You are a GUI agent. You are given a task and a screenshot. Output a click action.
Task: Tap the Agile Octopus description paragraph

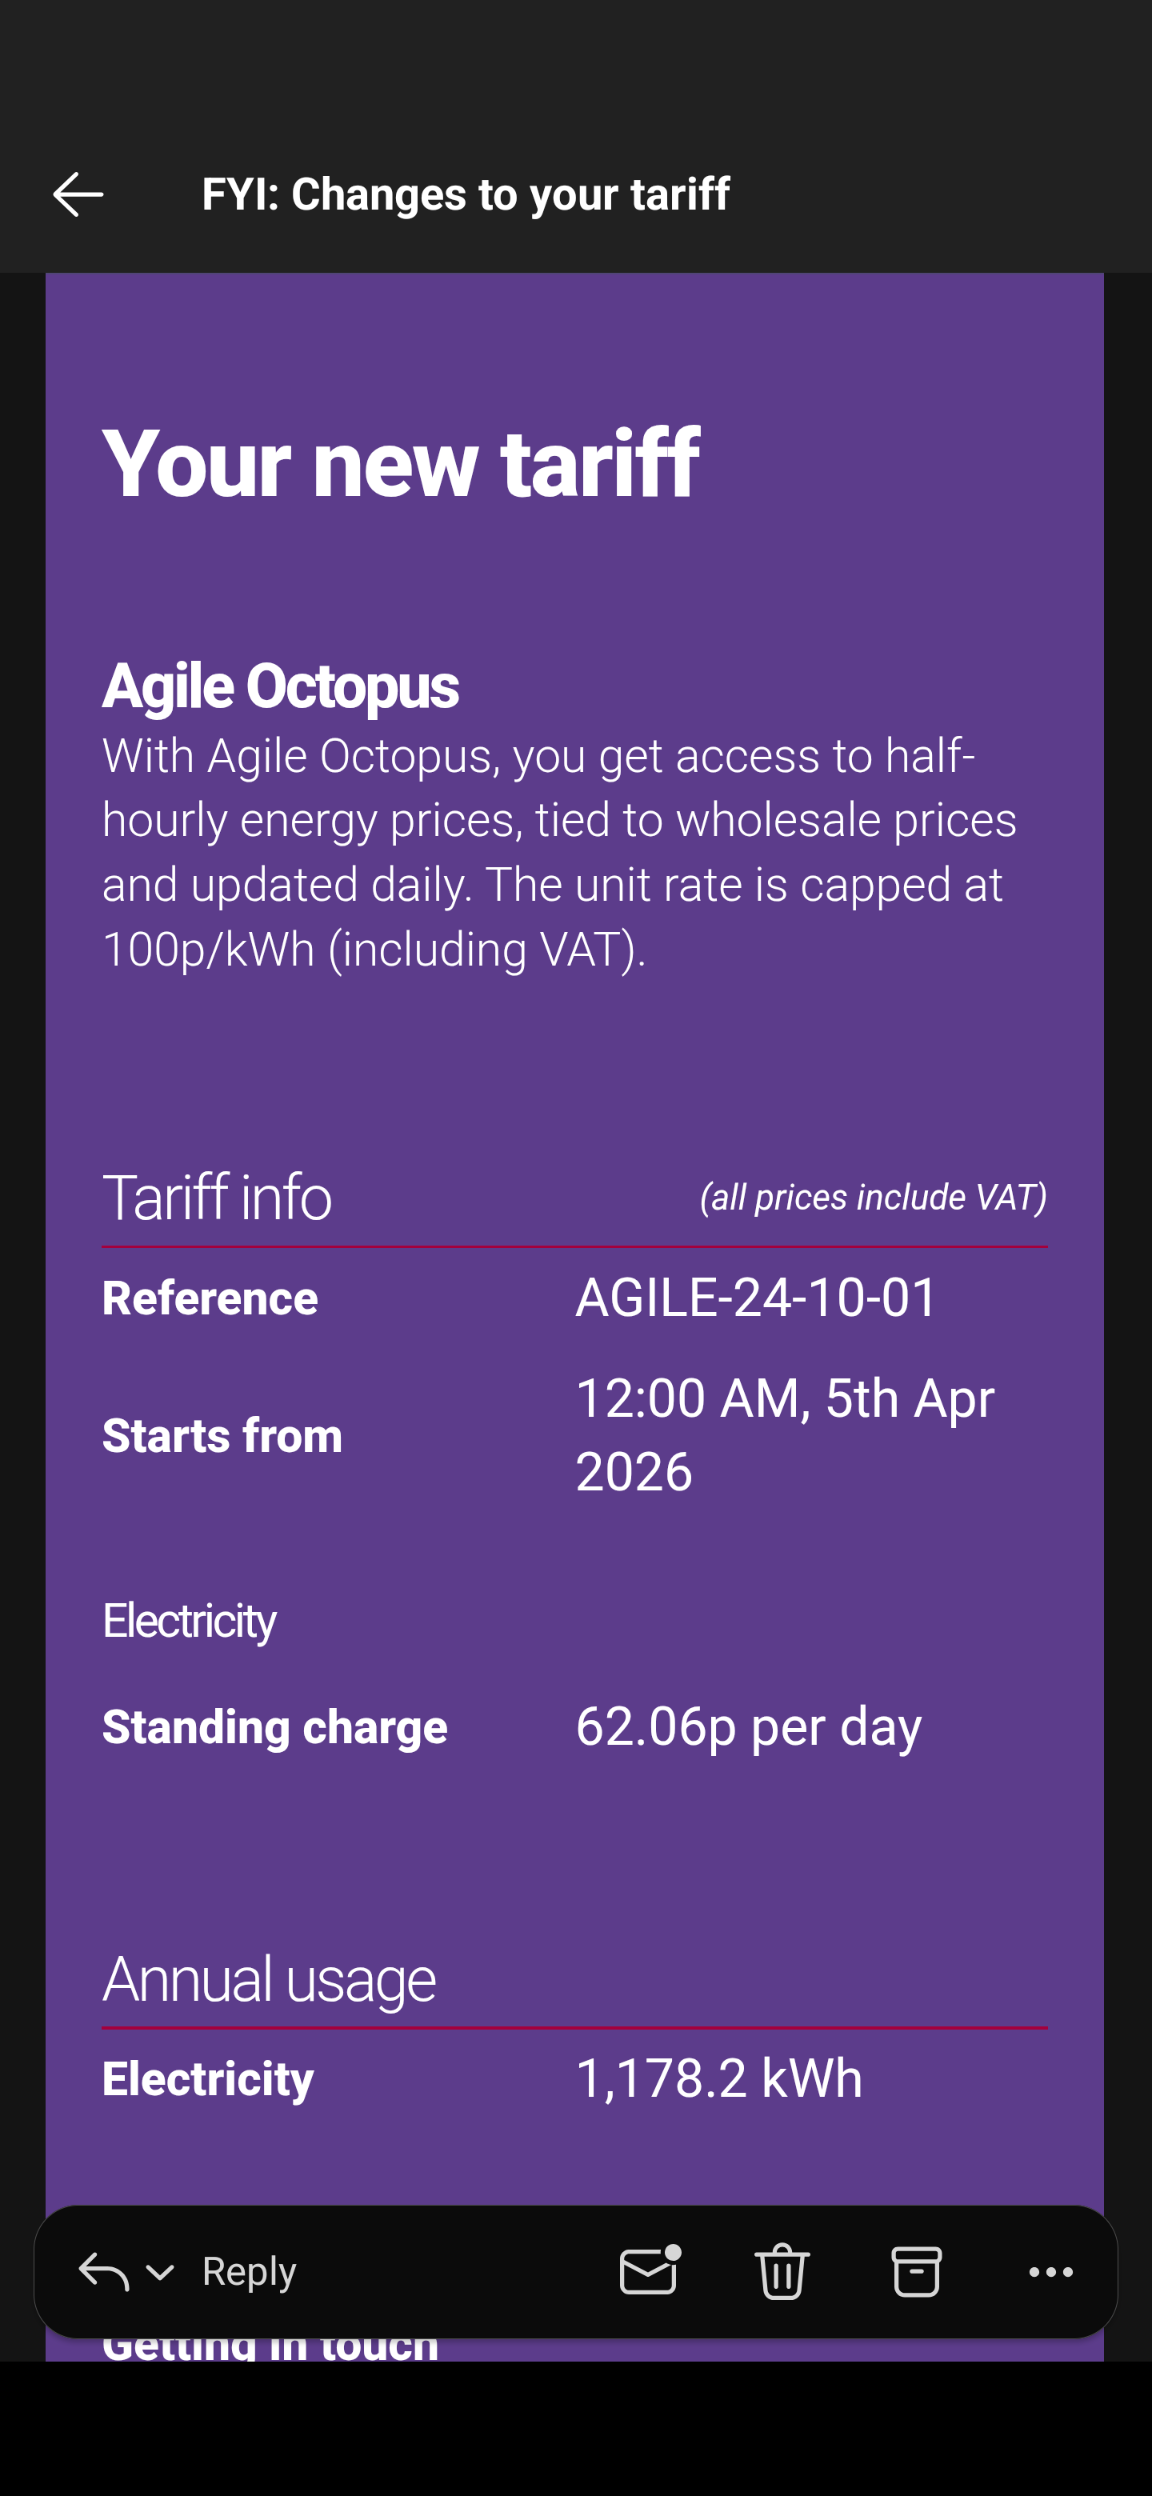[x=560, y=852]
